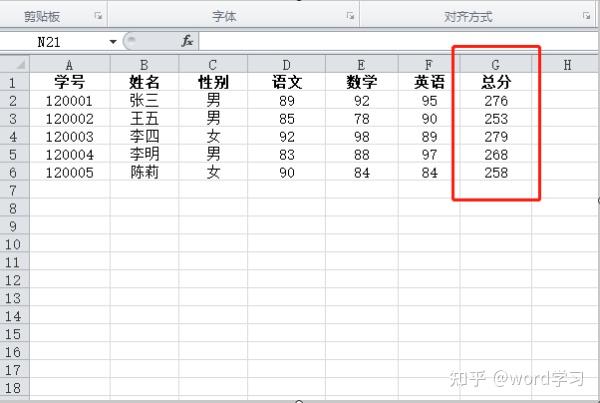Select row 4 header
The image size is (600, 403).
(15, 136)
